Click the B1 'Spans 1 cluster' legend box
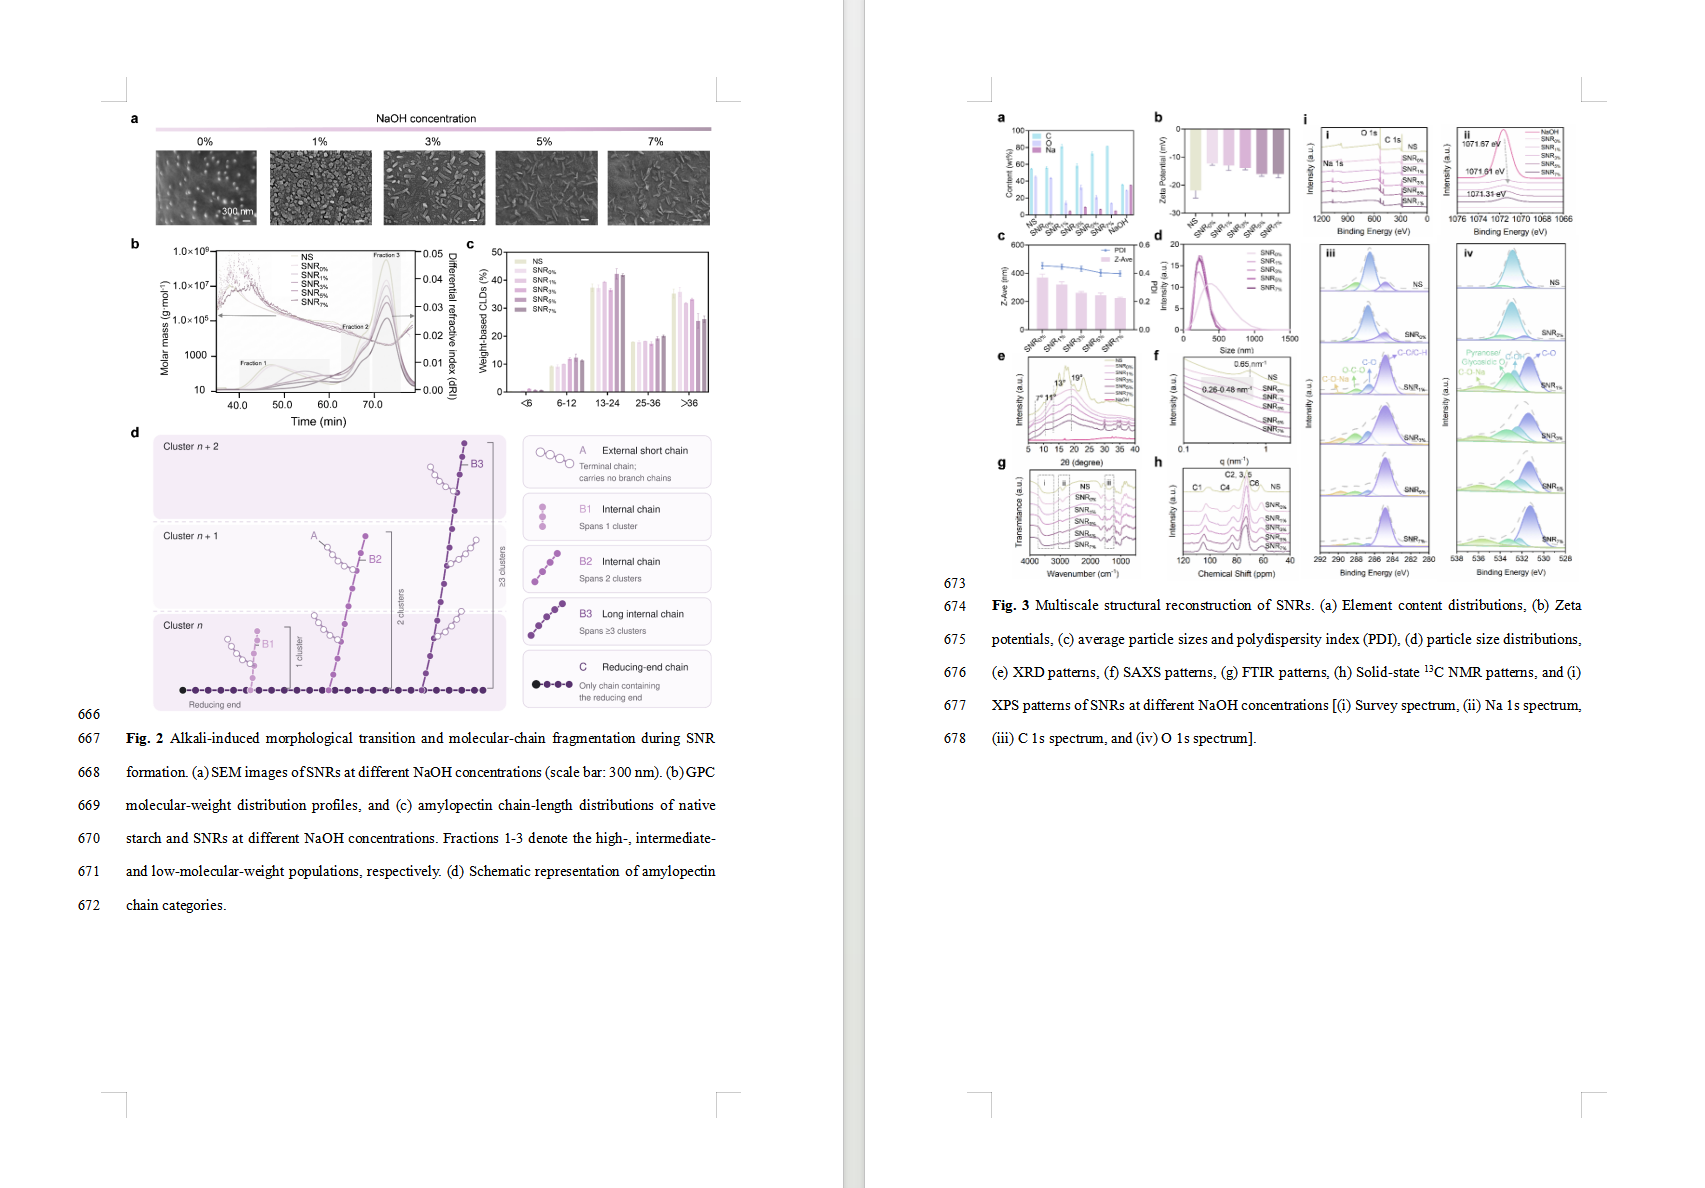This screenshot has height=1188, width=1705. (617, 517)
